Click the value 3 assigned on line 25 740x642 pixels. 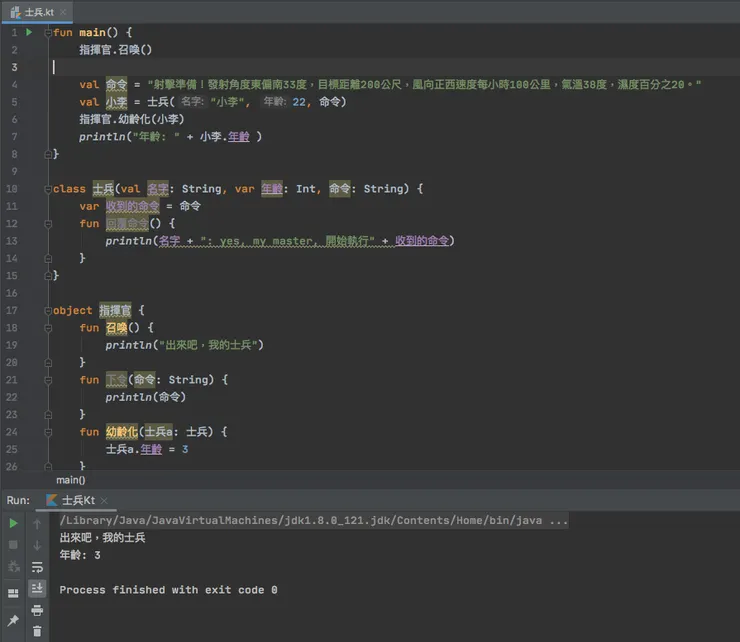(185, 449)
